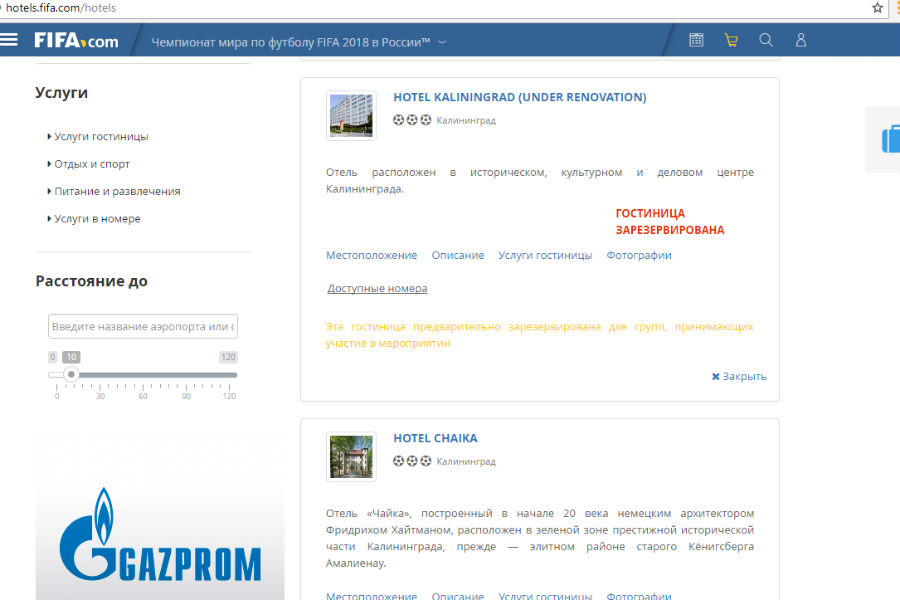Viewport: 900px width, 600px height.
Task: Expand the Питание и развлечения filter
Action: point(117,191)
